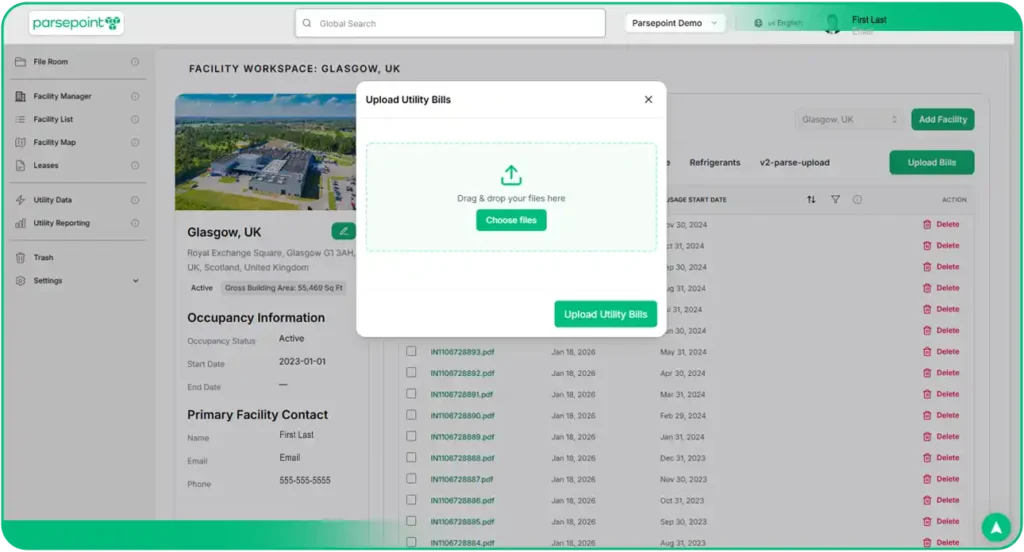Click the upload arrow icon in drop zone
This screenshot has width=1024, height=552.
pos(511,175)
